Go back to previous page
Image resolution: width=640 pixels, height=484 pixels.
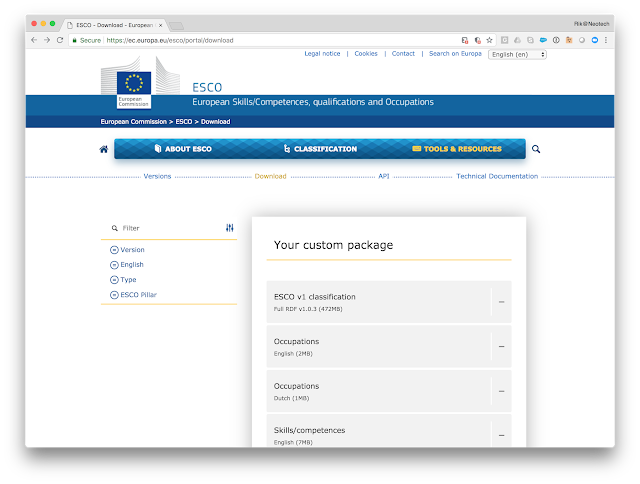[34, 40]
